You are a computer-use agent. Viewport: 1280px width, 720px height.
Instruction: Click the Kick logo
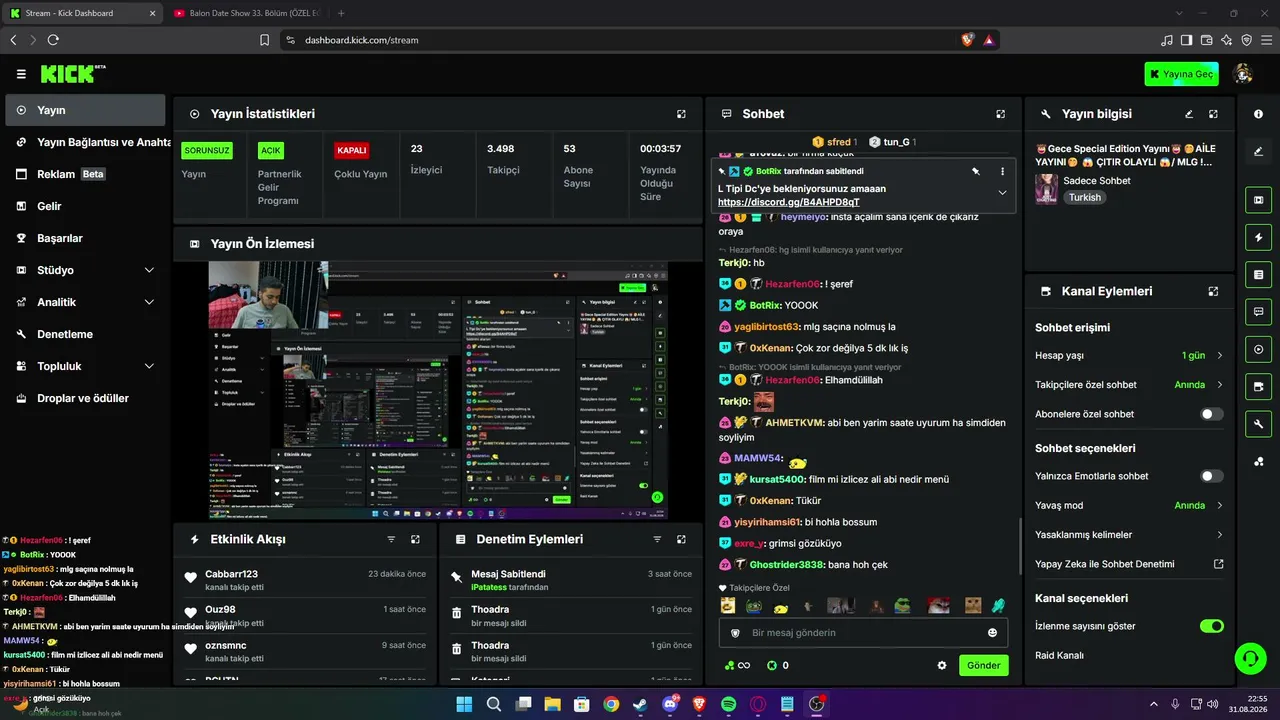pos(71,74)
